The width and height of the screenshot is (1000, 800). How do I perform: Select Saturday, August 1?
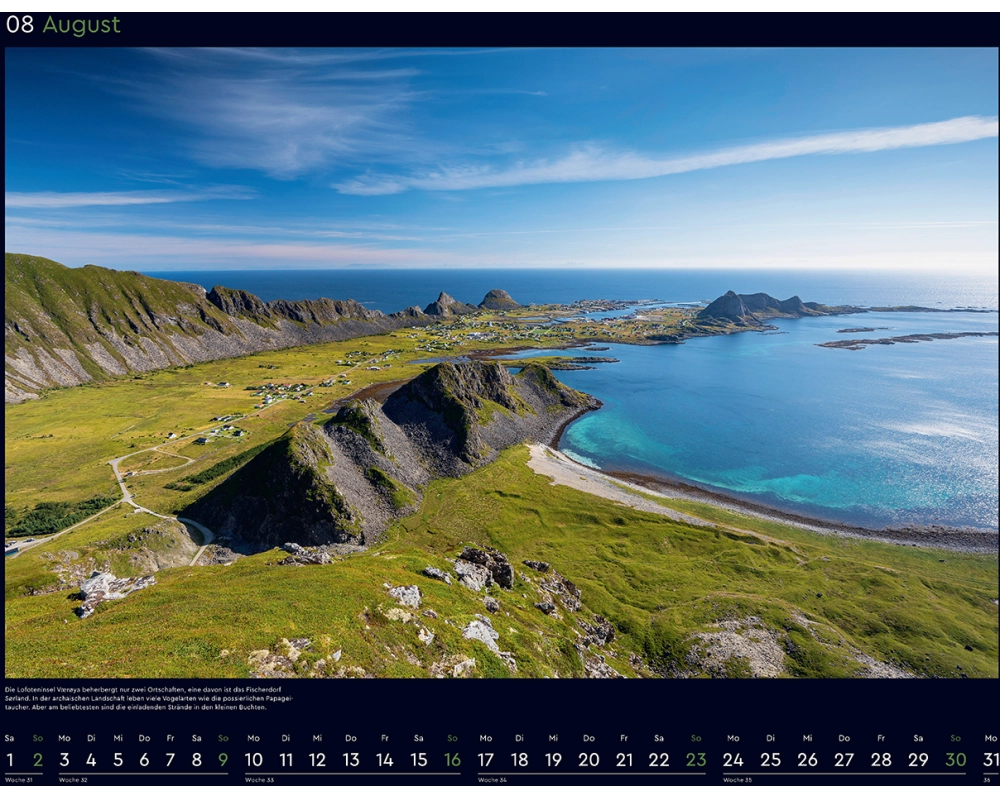(x=10, y=760)
